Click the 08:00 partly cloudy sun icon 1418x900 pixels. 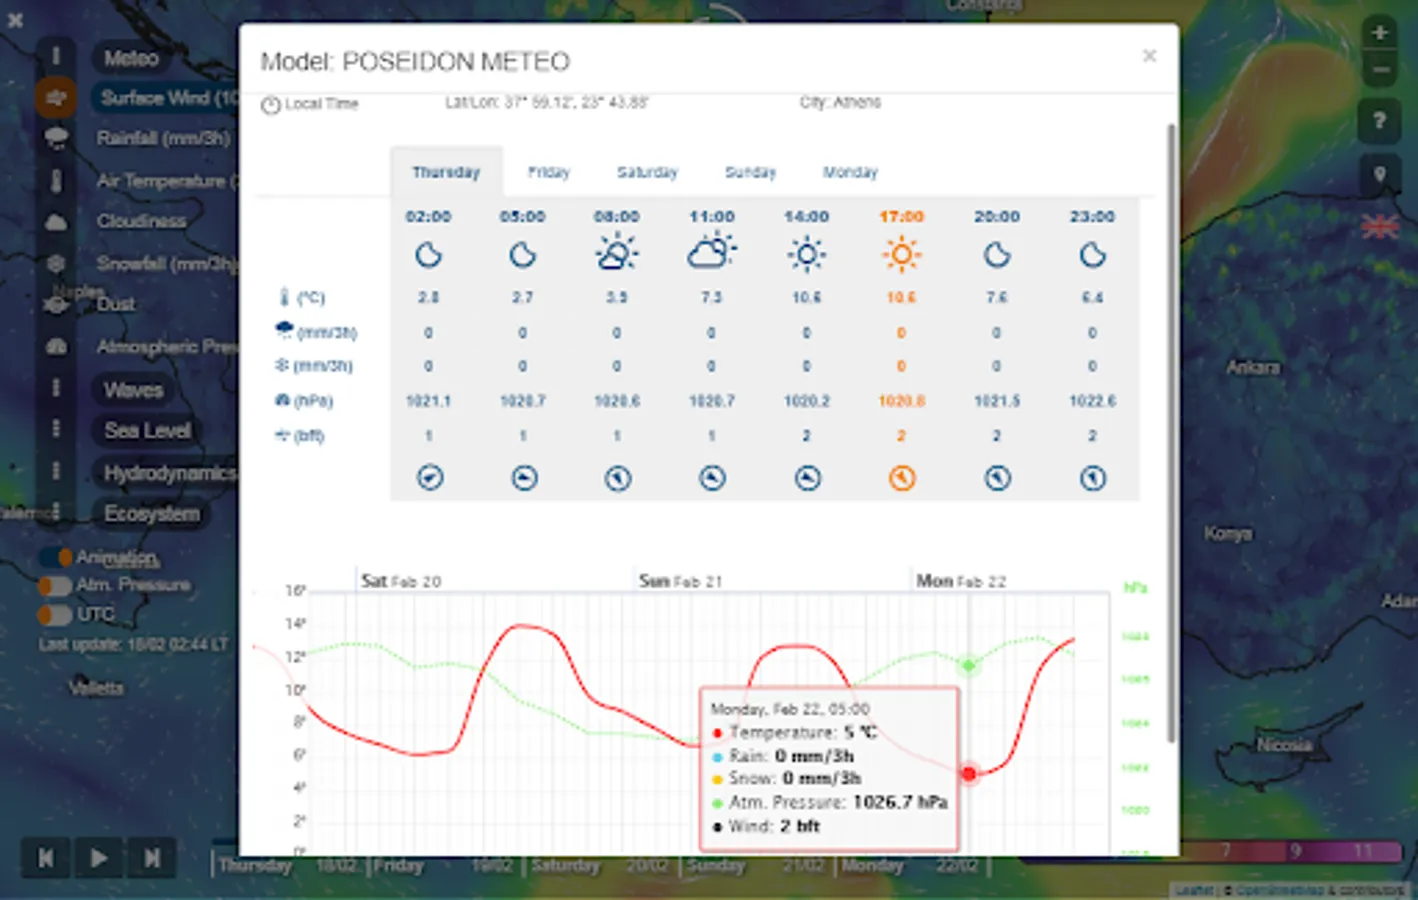click(617, 252)
